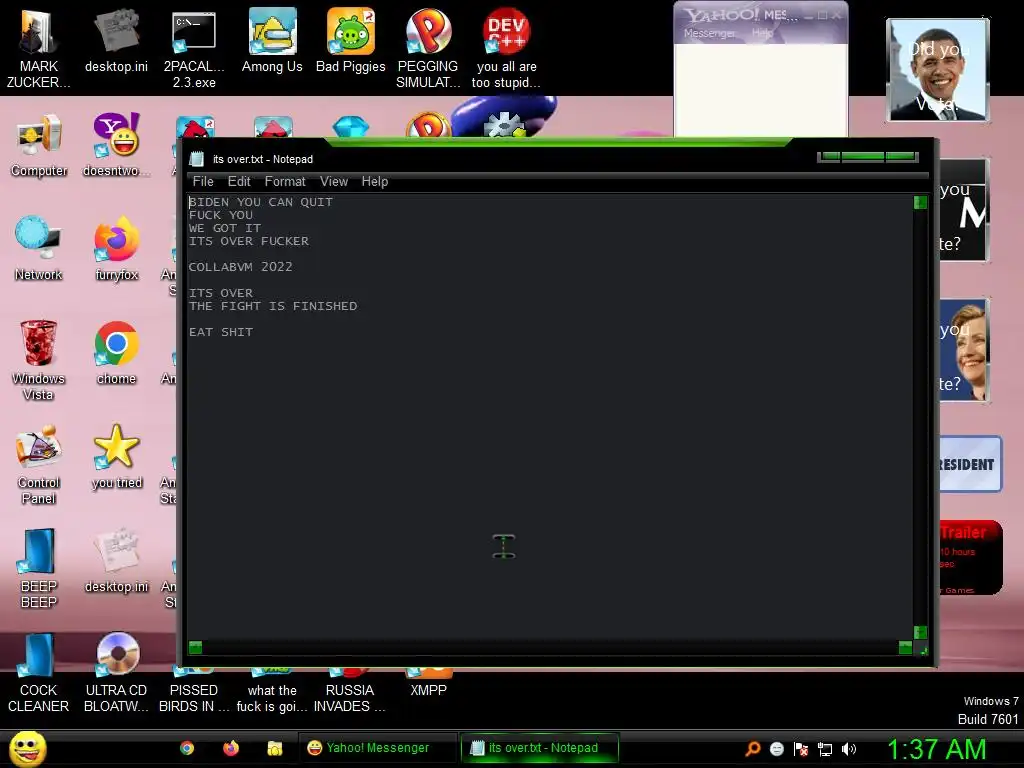Open the BEEP BEEP desktop icon
Viewport: 1024px width, 768px height.
39,568
